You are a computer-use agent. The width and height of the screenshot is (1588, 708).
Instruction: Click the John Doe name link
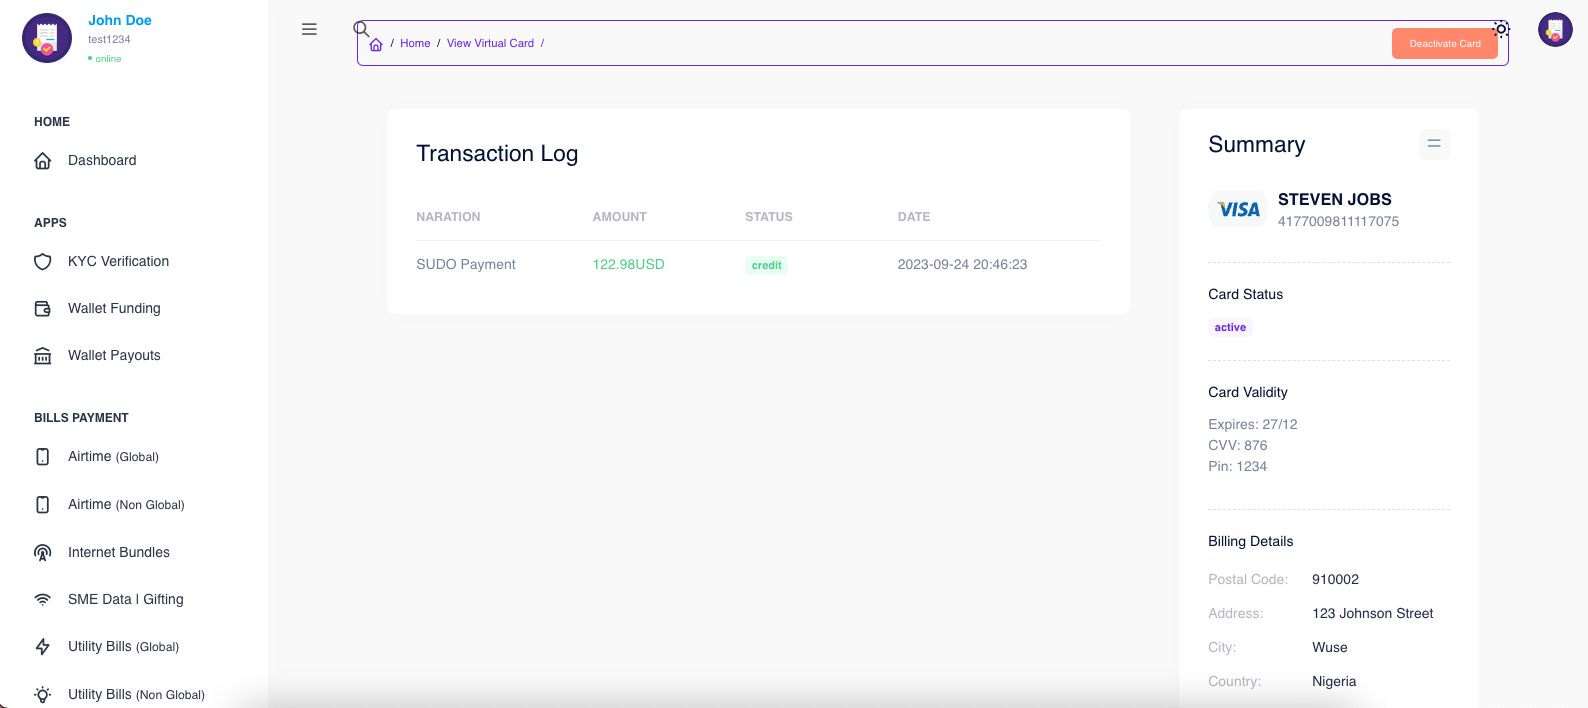coord(120,20)
